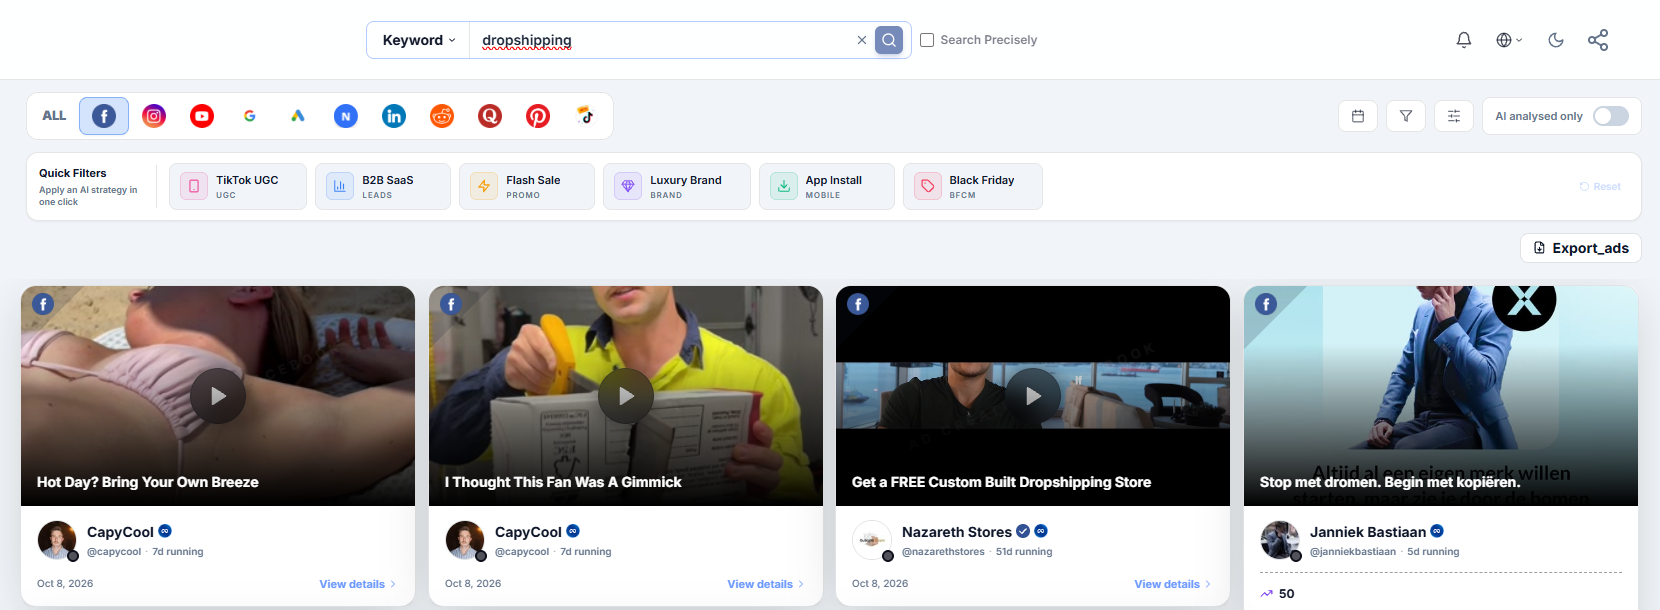1660x610 pixels.
Task: Click the Export_ads button
Action: click(x=1581, y=248)
